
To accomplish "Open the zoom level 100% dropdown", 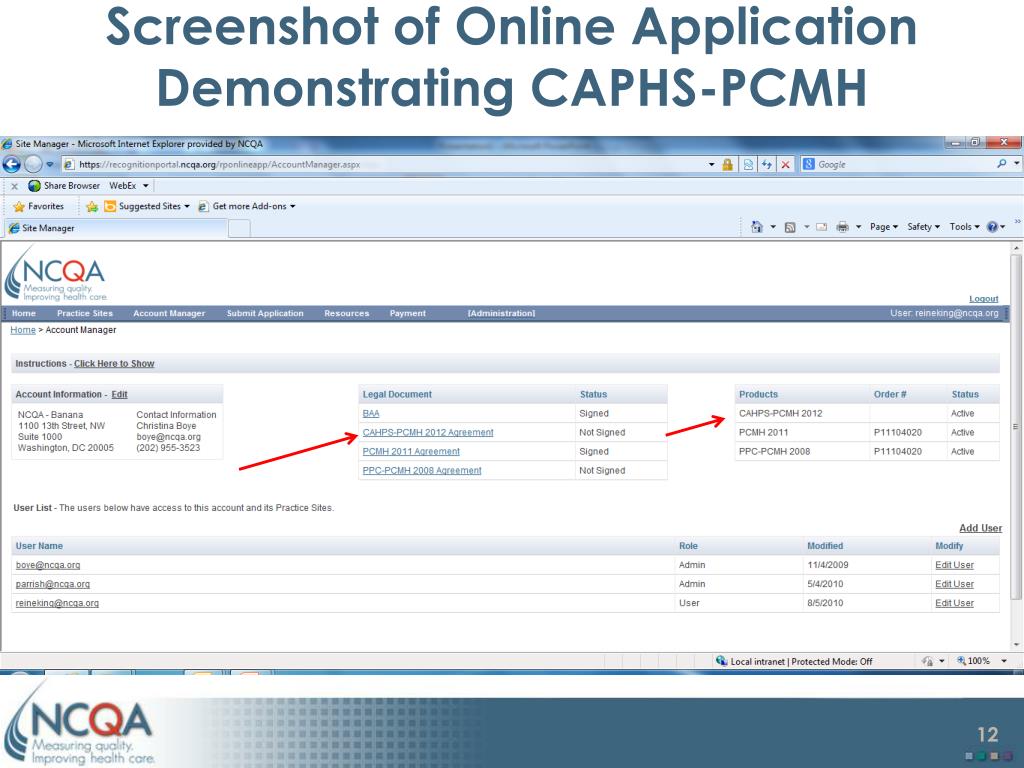I will click(x=1004, y=661).
